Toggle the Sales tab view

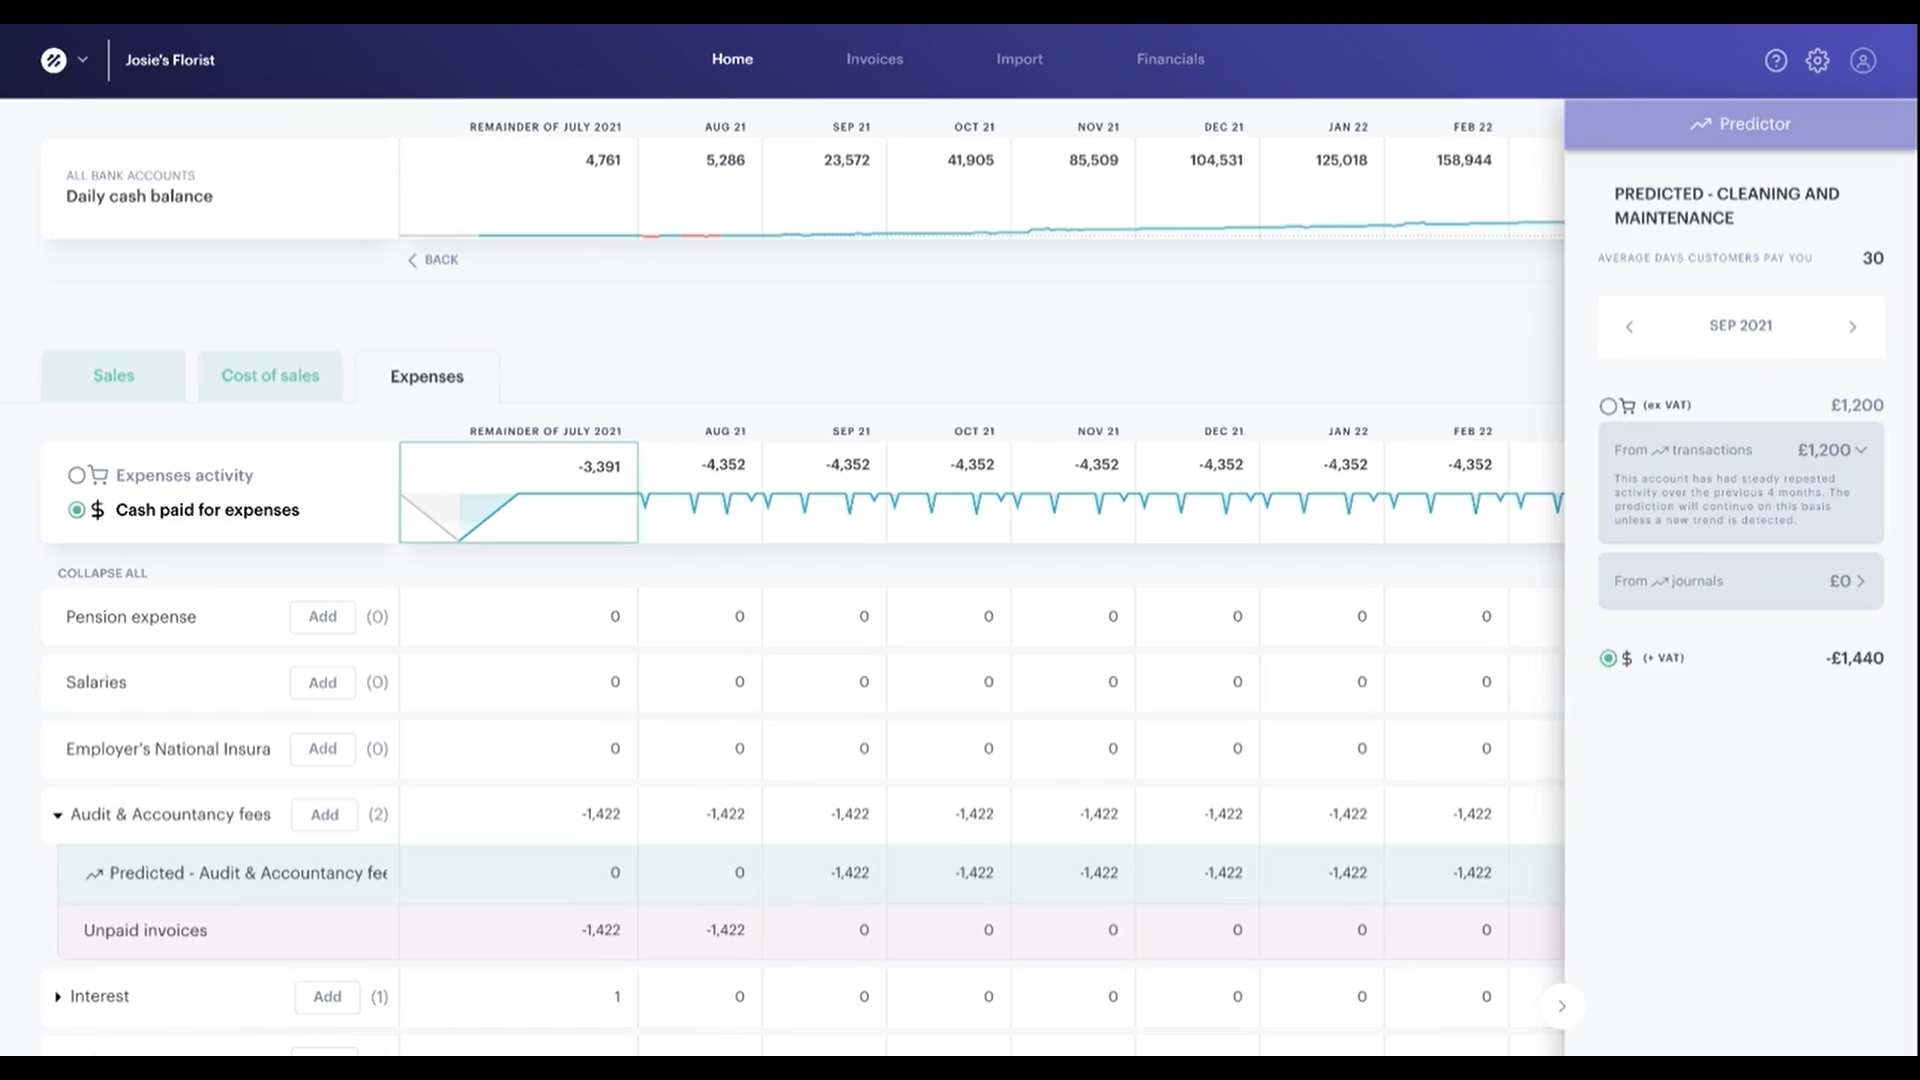pos(113,376)
